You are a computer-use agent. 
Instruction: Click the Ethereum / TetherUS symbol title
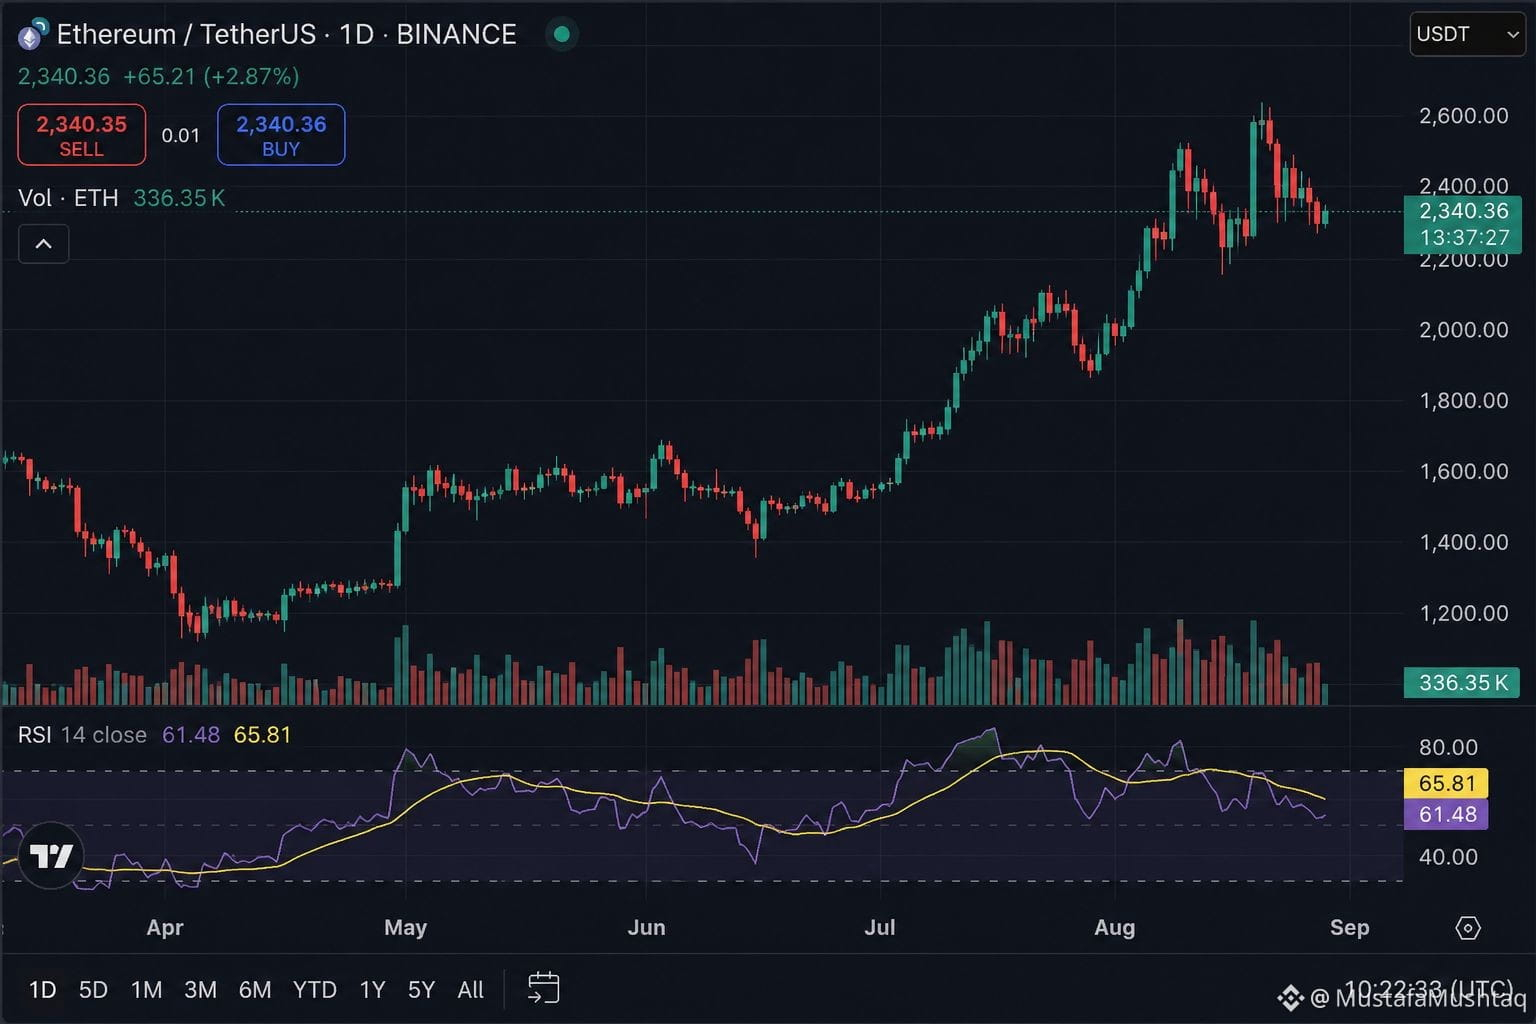[x=286, y=34]
